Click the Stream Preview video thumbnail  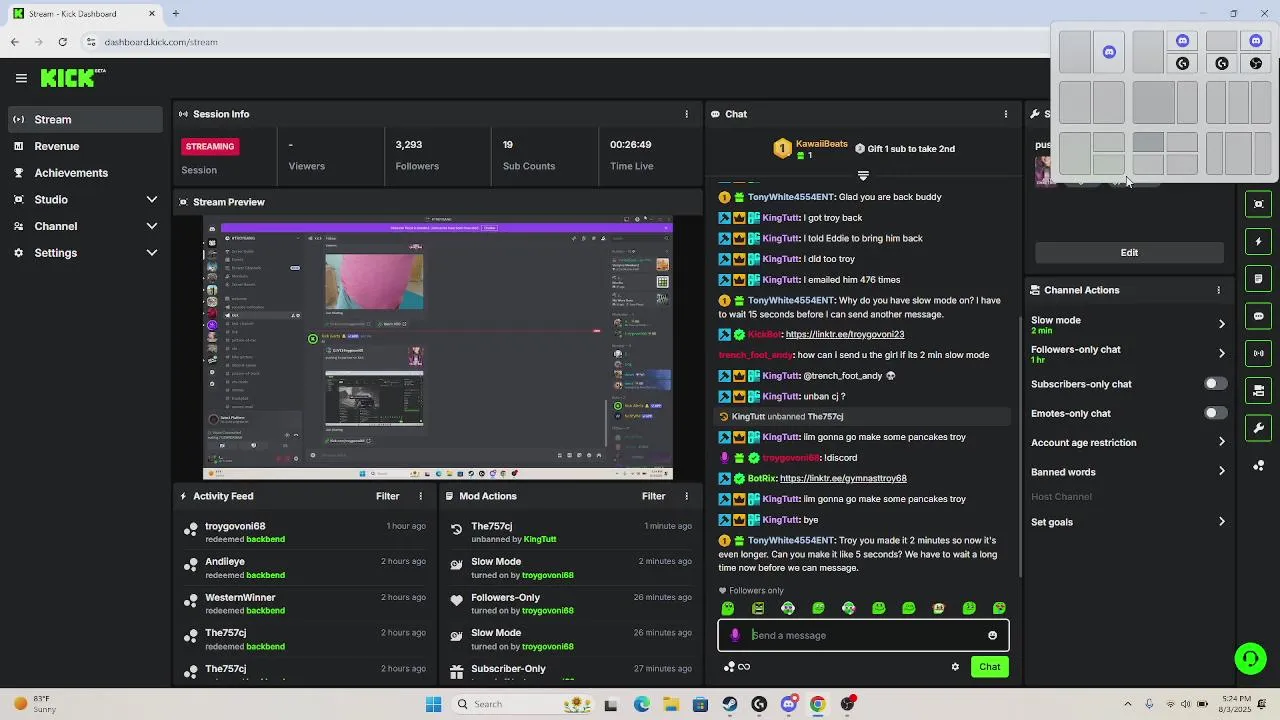click(438, 348)
